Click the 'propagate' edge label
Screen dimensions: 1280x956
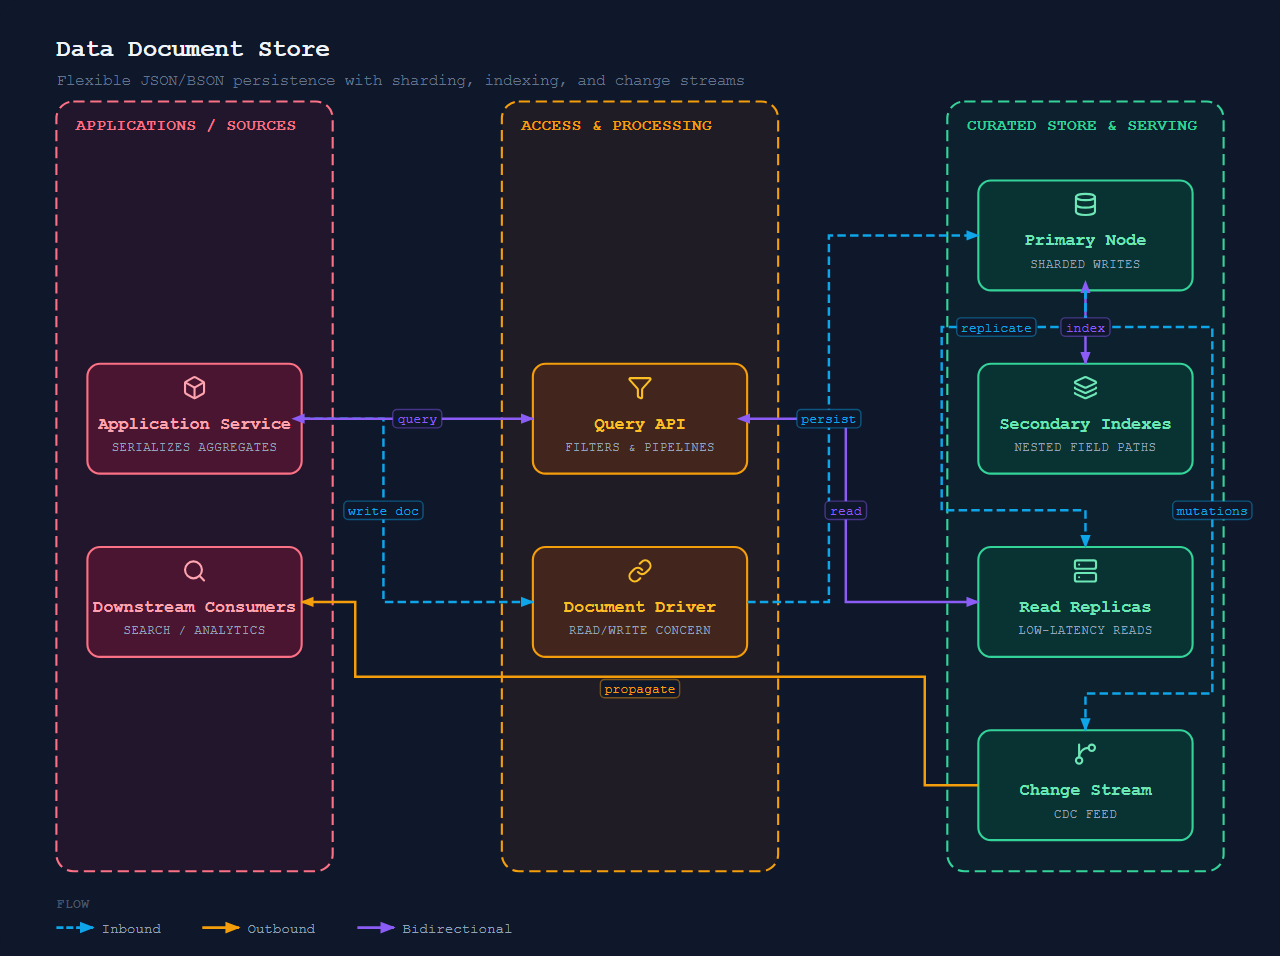pos(640,689)
